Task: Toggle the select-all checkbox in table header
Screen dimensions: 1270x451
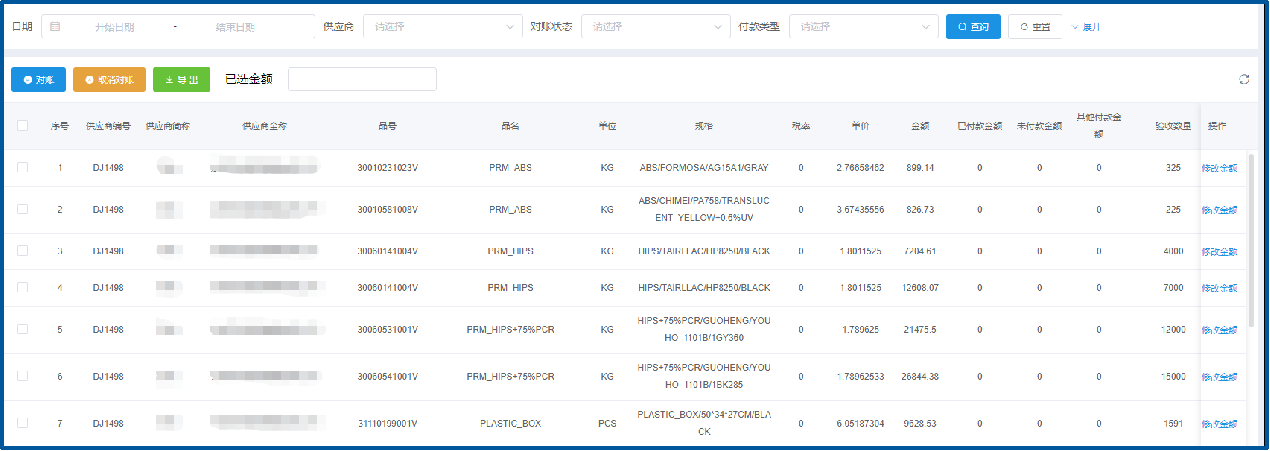Action: pyautogui.click(x=22, y=126)
